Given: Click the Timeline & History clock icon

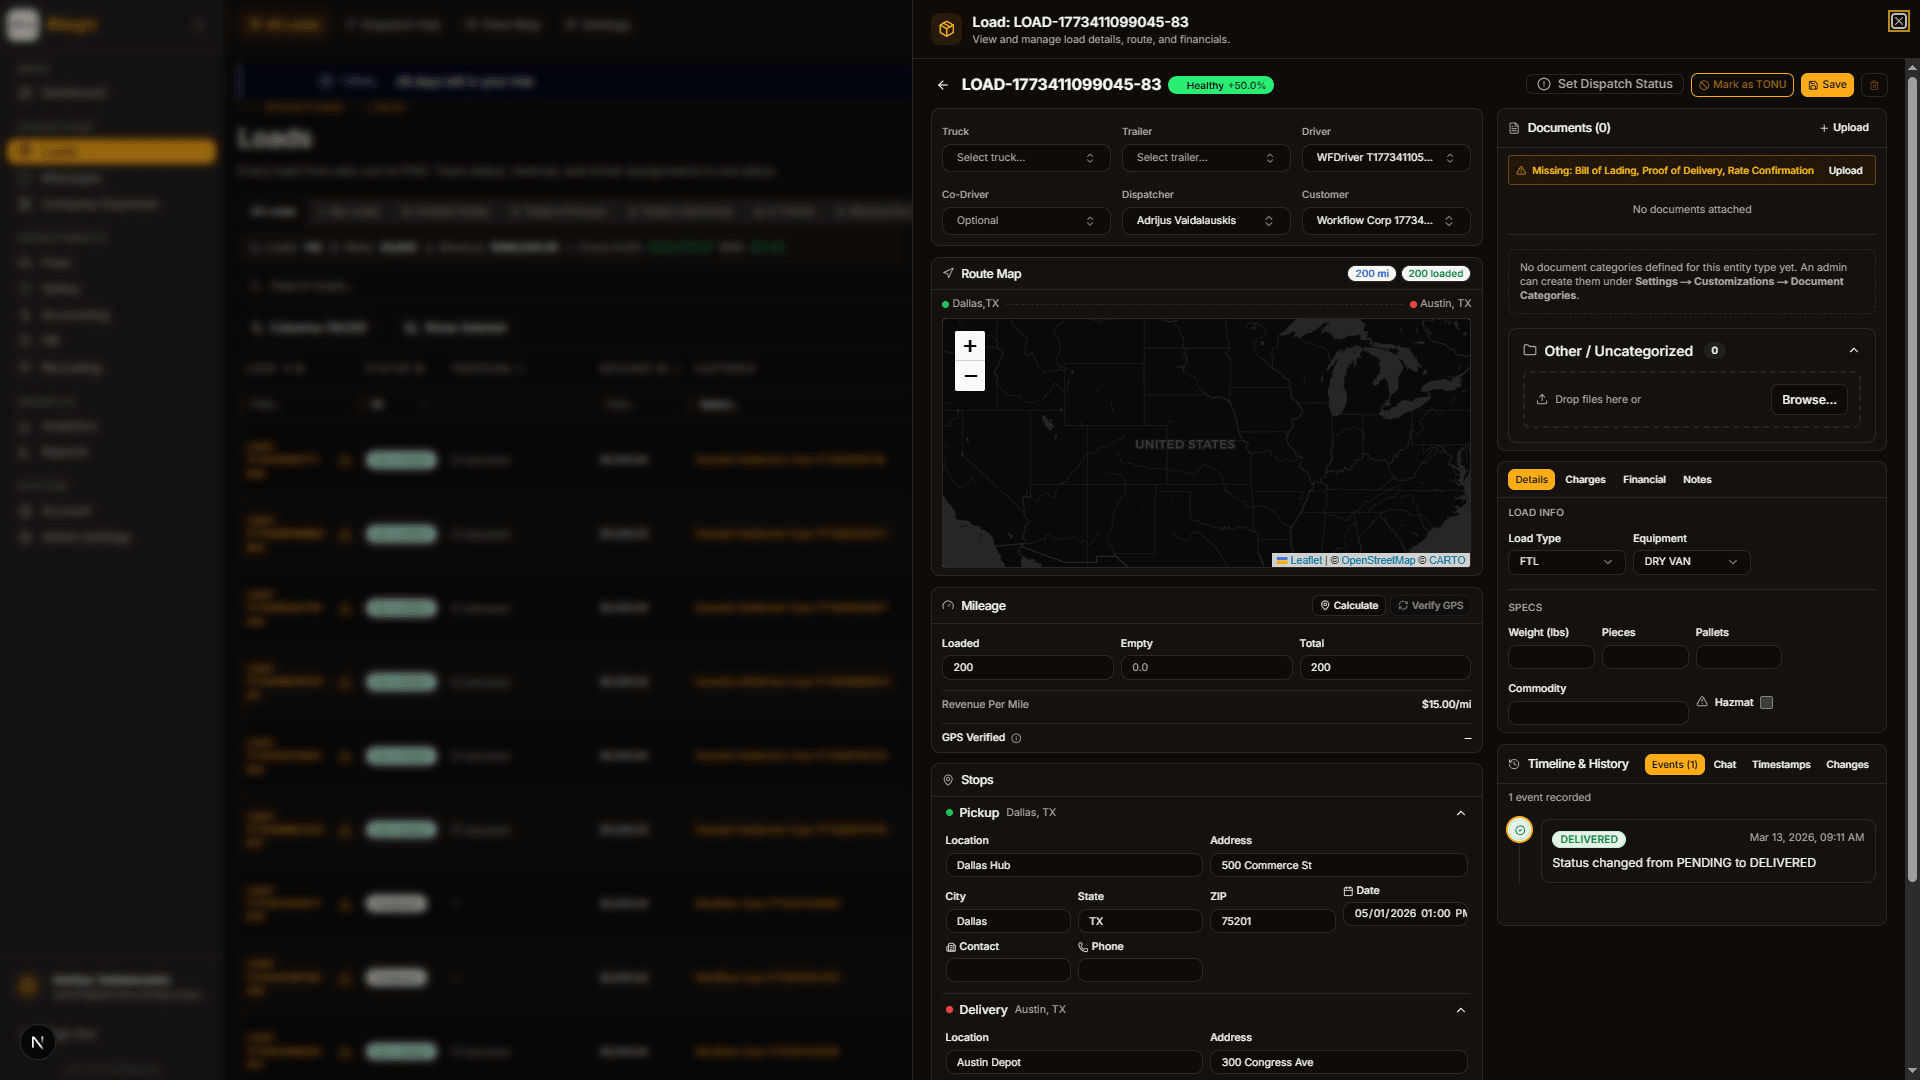Looking at the screenshot, I should pyautogui.click(x=1514, y=764).
